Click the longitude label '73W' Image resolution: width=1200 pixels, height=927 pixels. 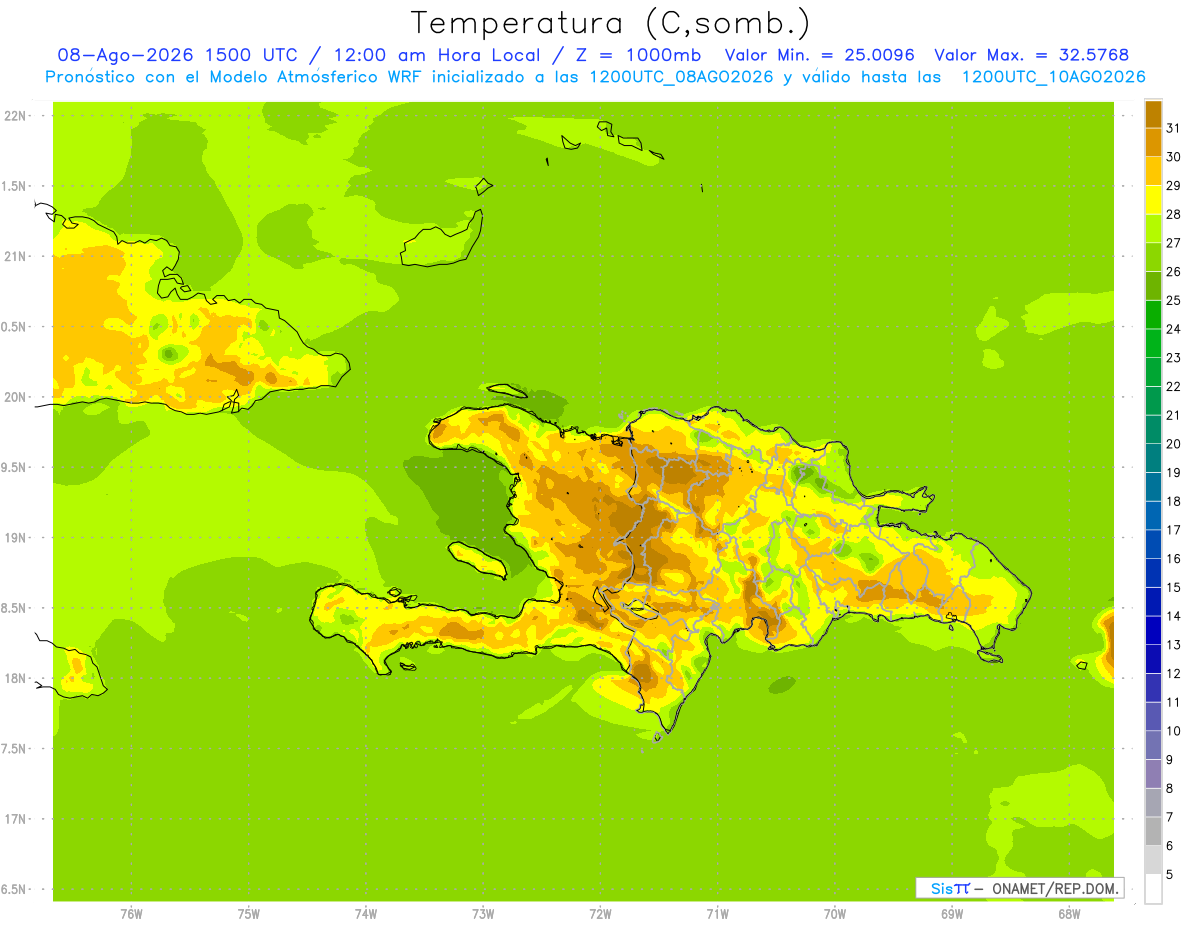coord(483,914)
